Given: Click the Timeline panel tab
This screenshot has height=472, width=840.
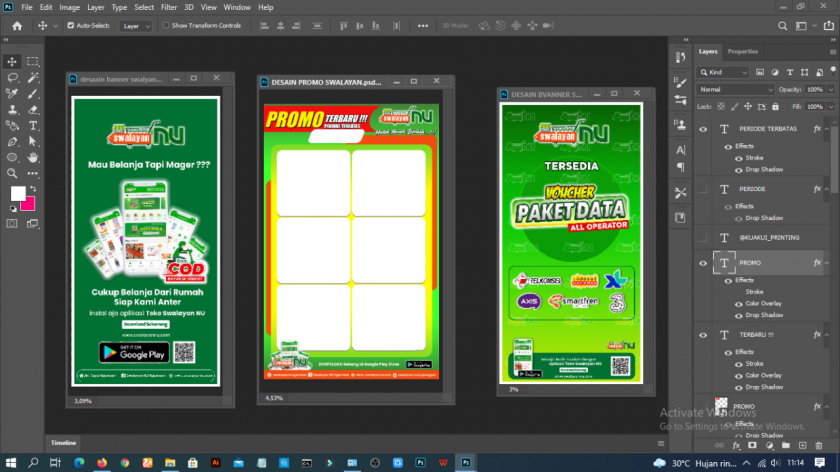Looking at the screenshot, I should click(x=63, y=443).
